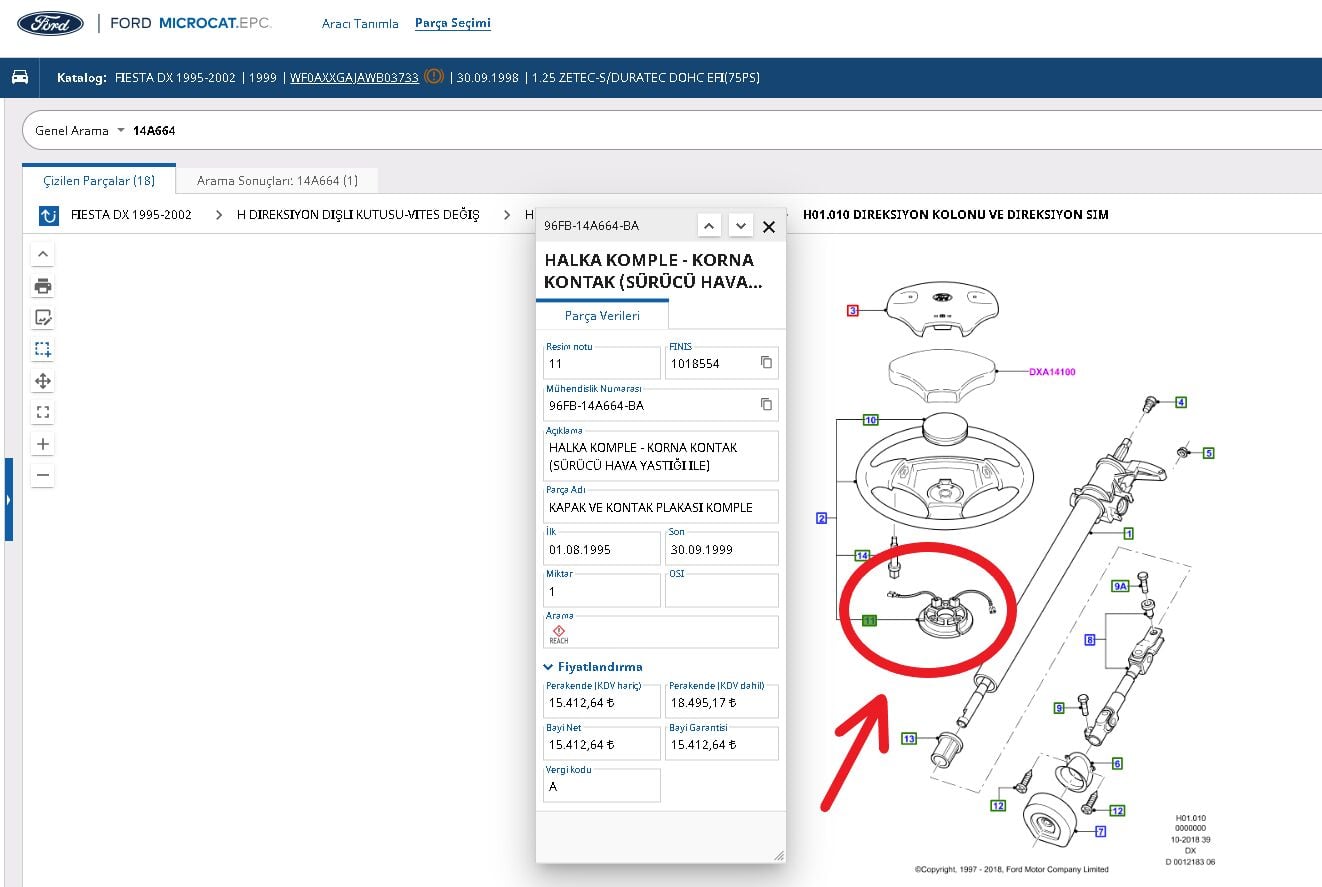Click H01.010 DIREKSIYON KOLONU breadcrumb
The image size is (1322, 887).
955,215
